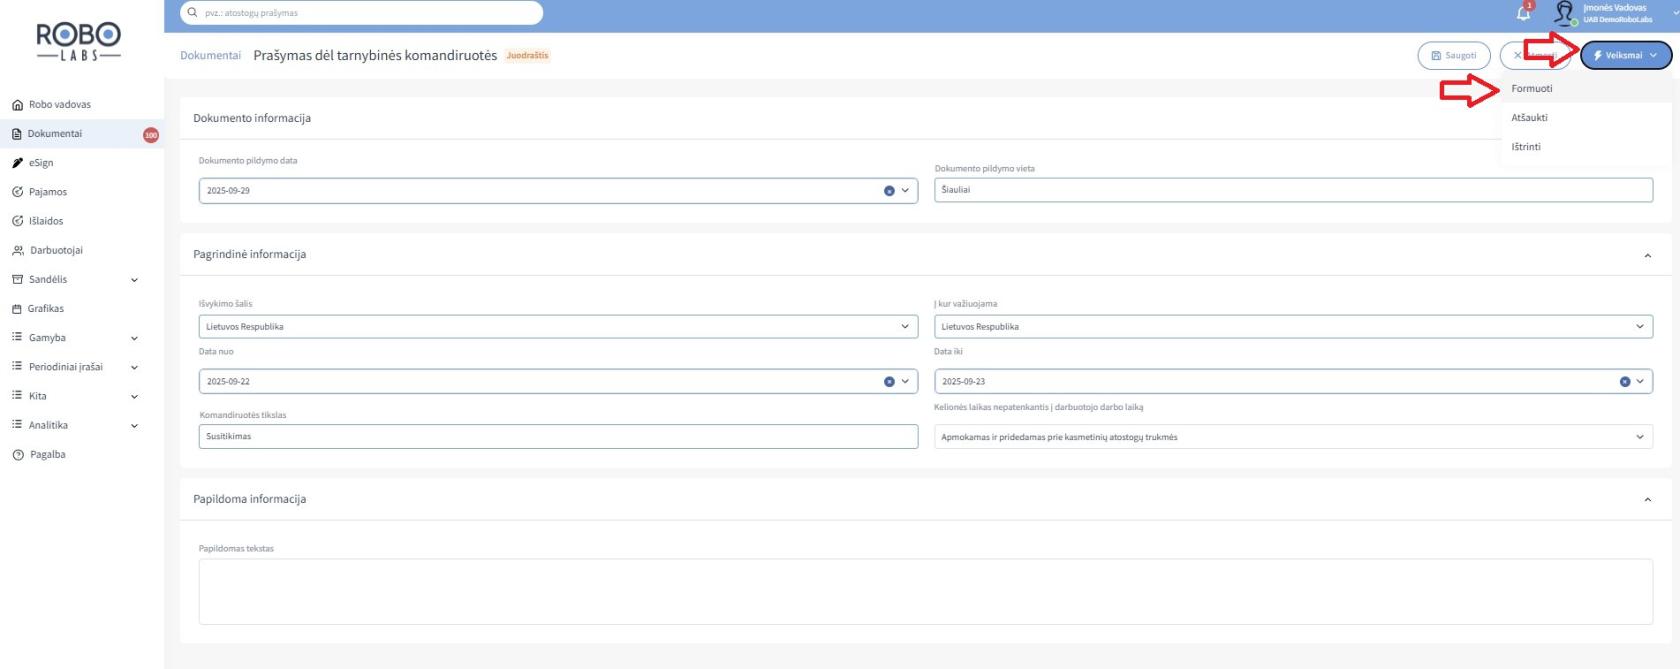Clear the Data iki date value

(1625, 381)
